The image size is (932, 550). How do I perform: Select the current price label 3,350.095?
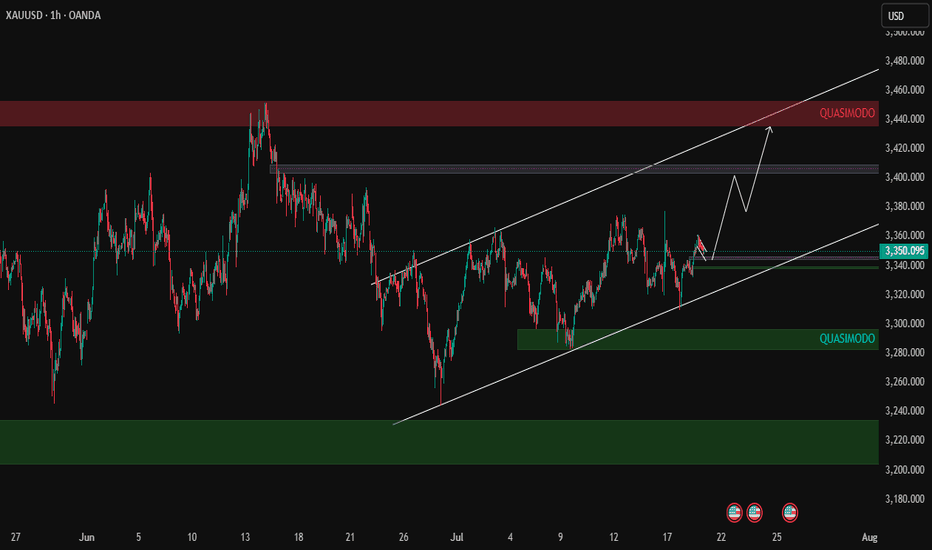point(903,251)
